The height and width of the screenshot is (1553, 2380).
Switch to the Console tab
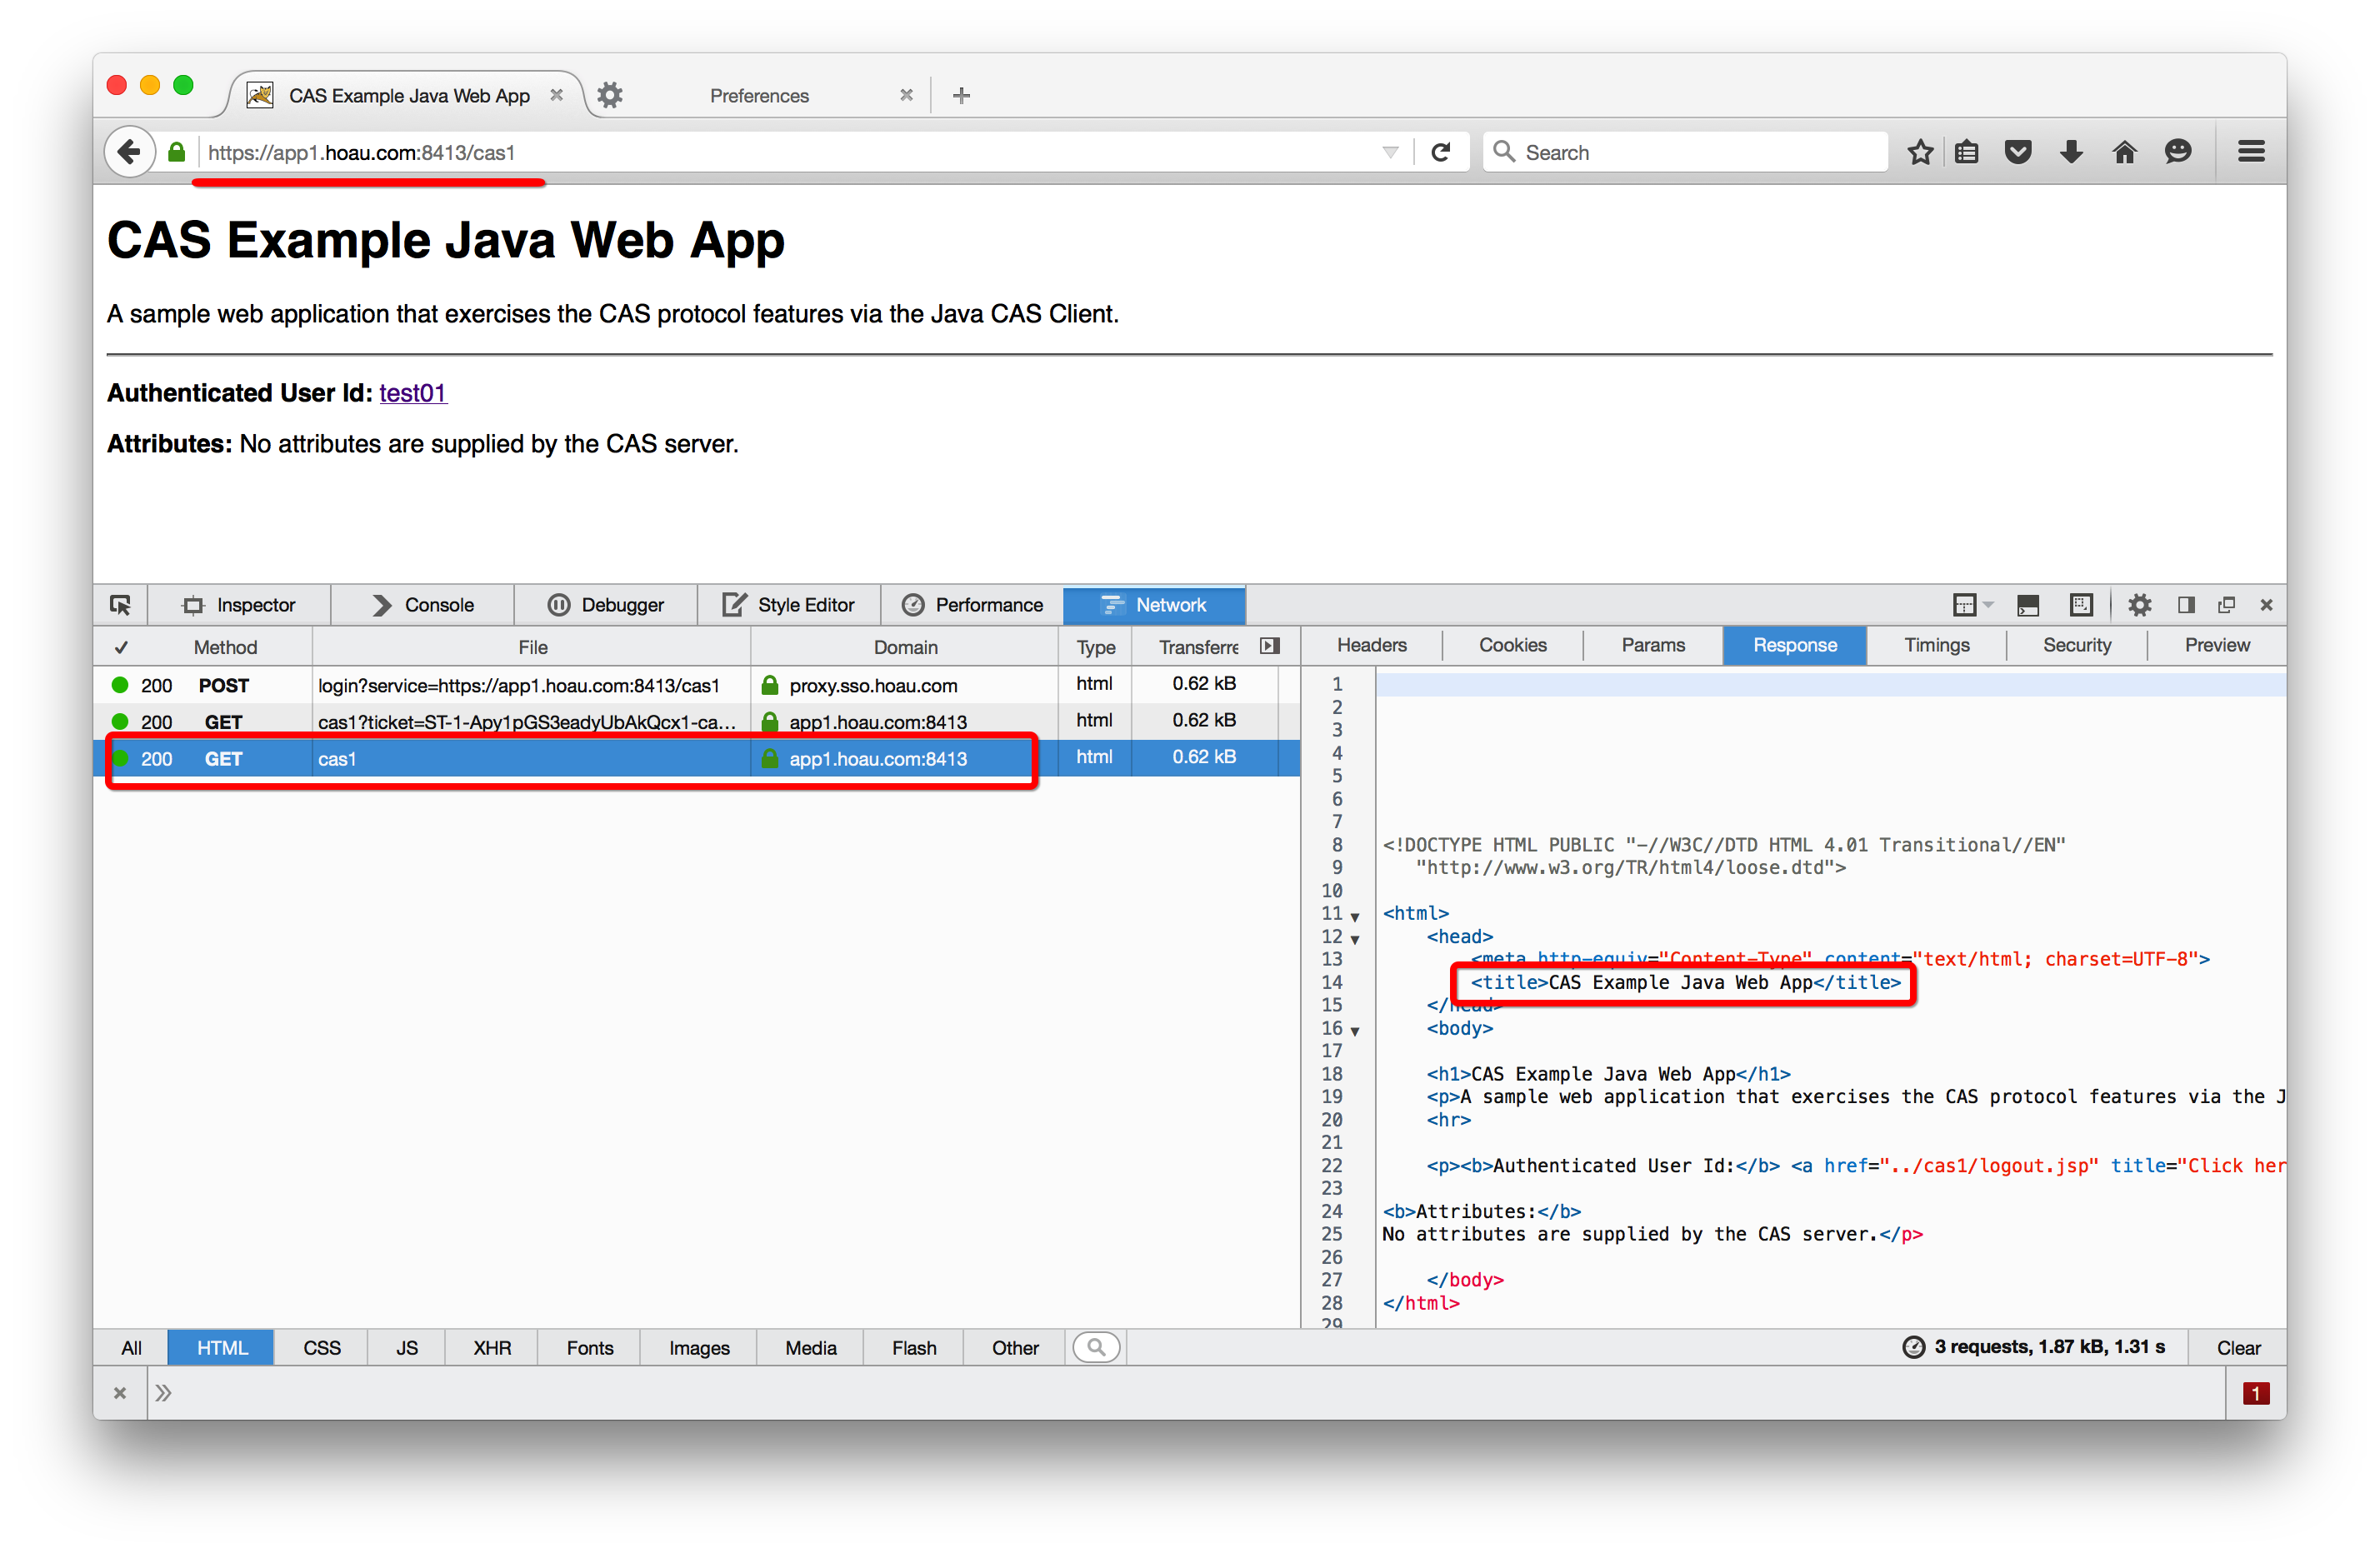click(423, 605)
